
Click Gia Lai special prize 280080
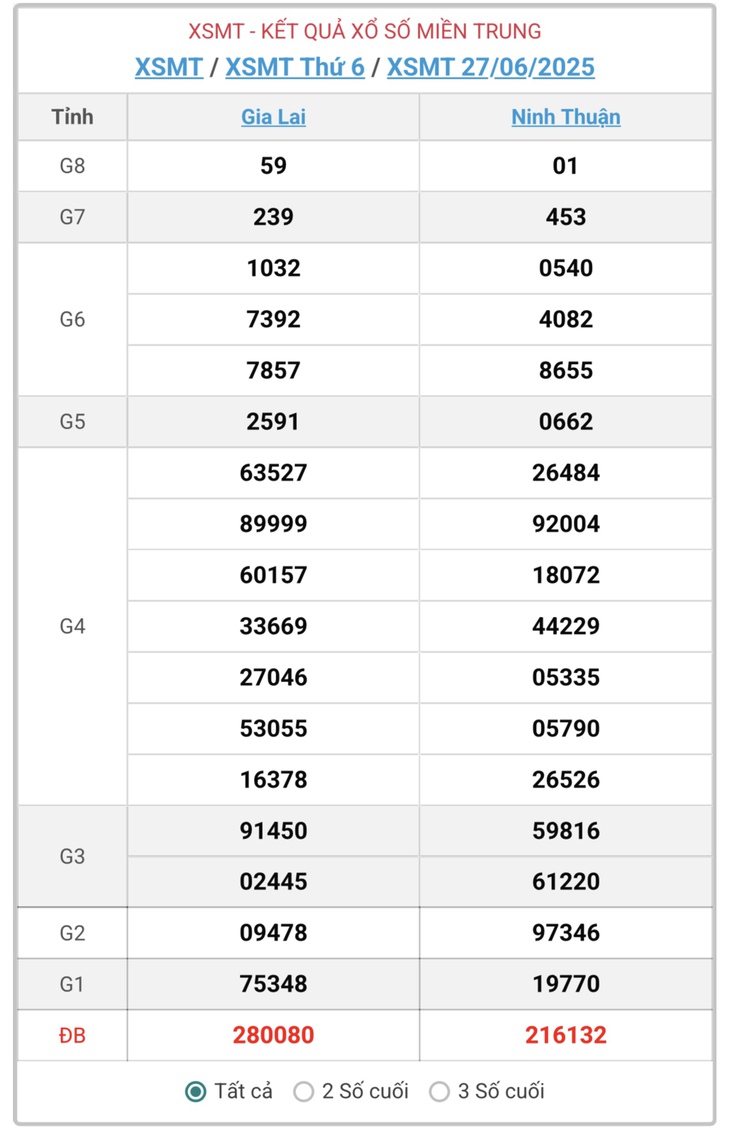[x=274, y=1035]
